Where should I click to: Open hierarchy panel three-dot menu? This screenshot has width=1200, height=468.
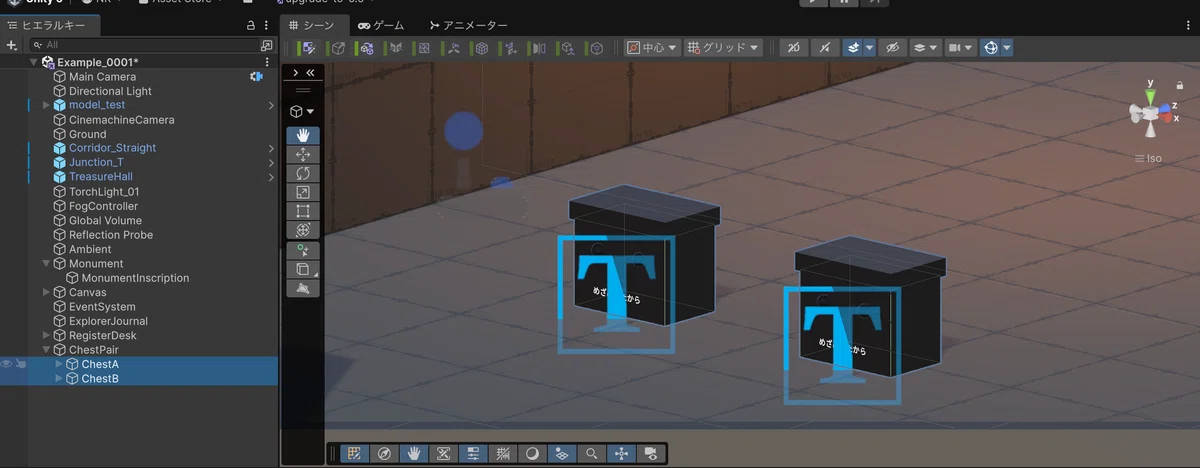[268, 24]
